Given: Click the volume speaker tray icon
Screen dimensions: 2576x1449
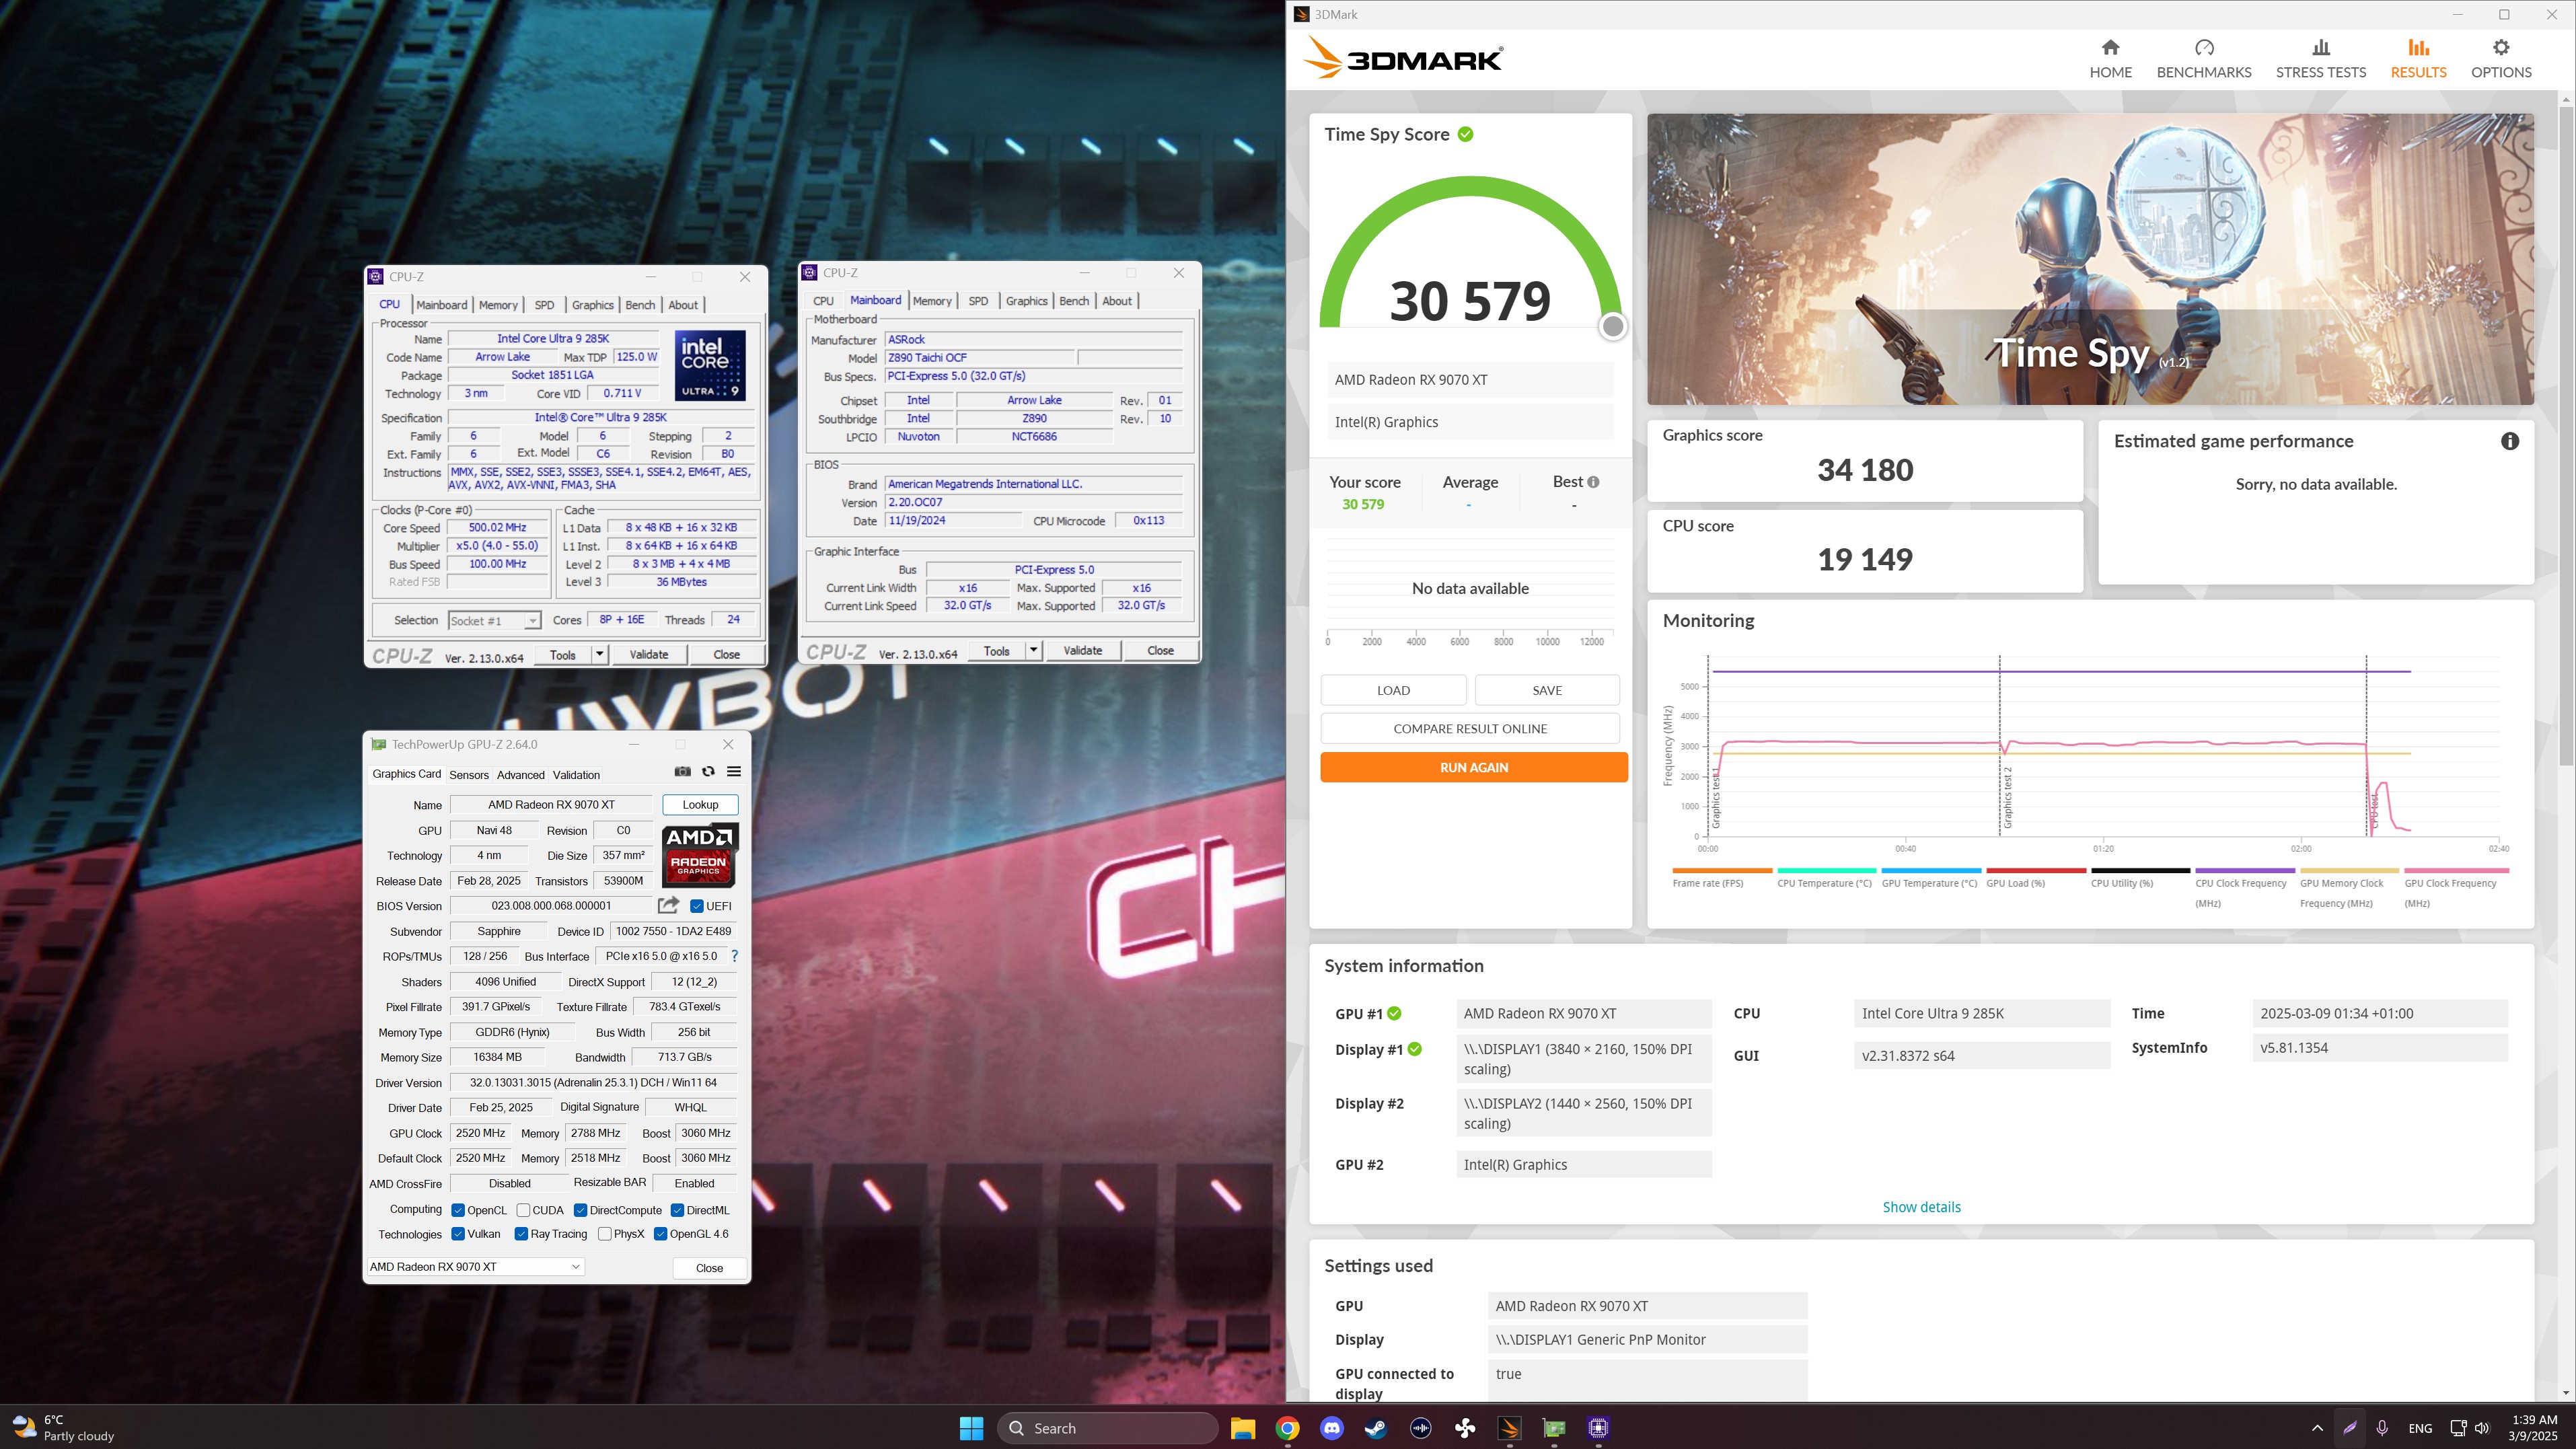Looking at the screenshot, I should [2481, 1428].
